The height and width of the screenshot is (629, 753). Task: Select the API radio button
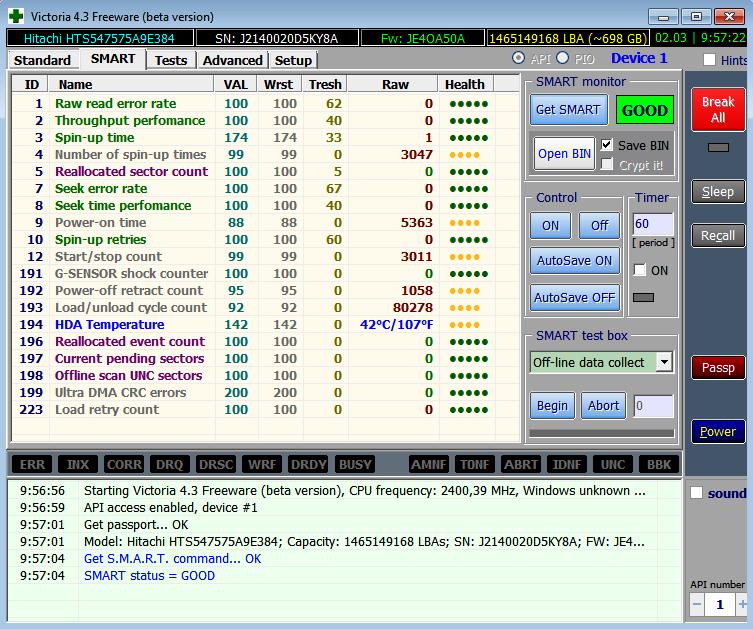[518, 58]
